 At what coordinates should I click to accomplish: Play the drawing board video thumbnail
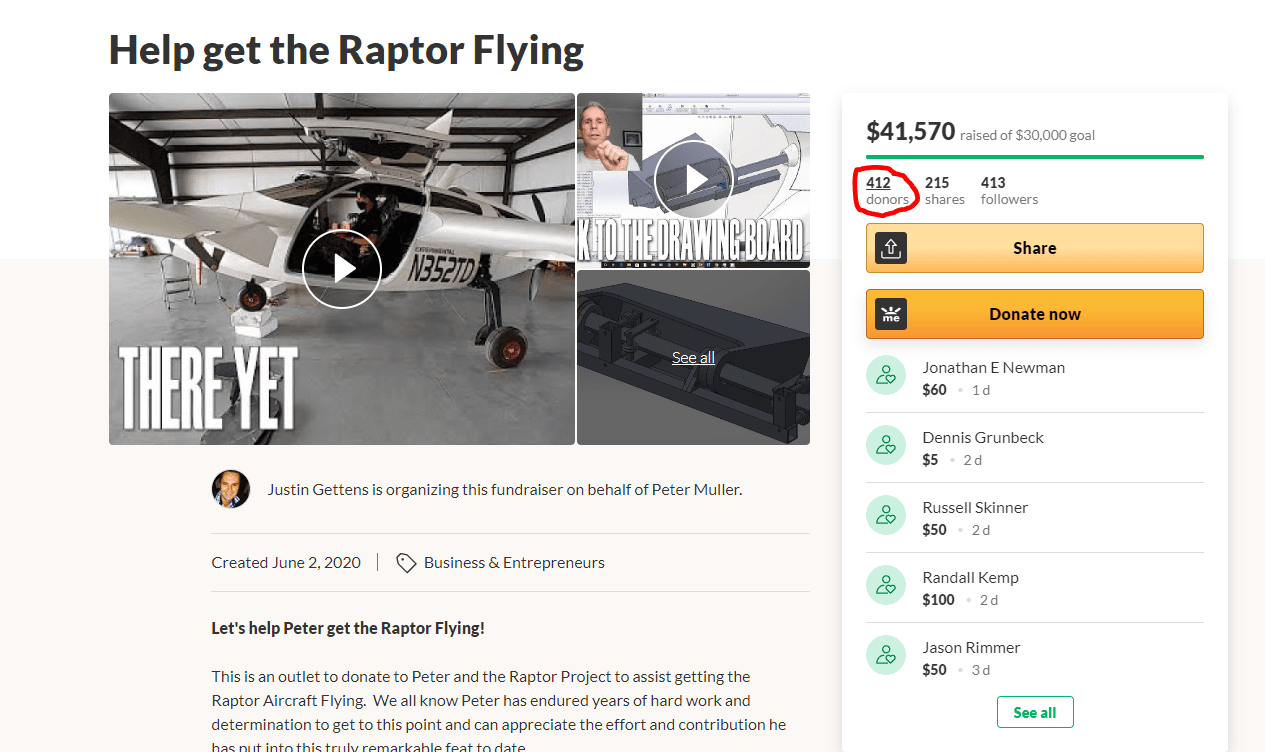click(x=694, y=180)
